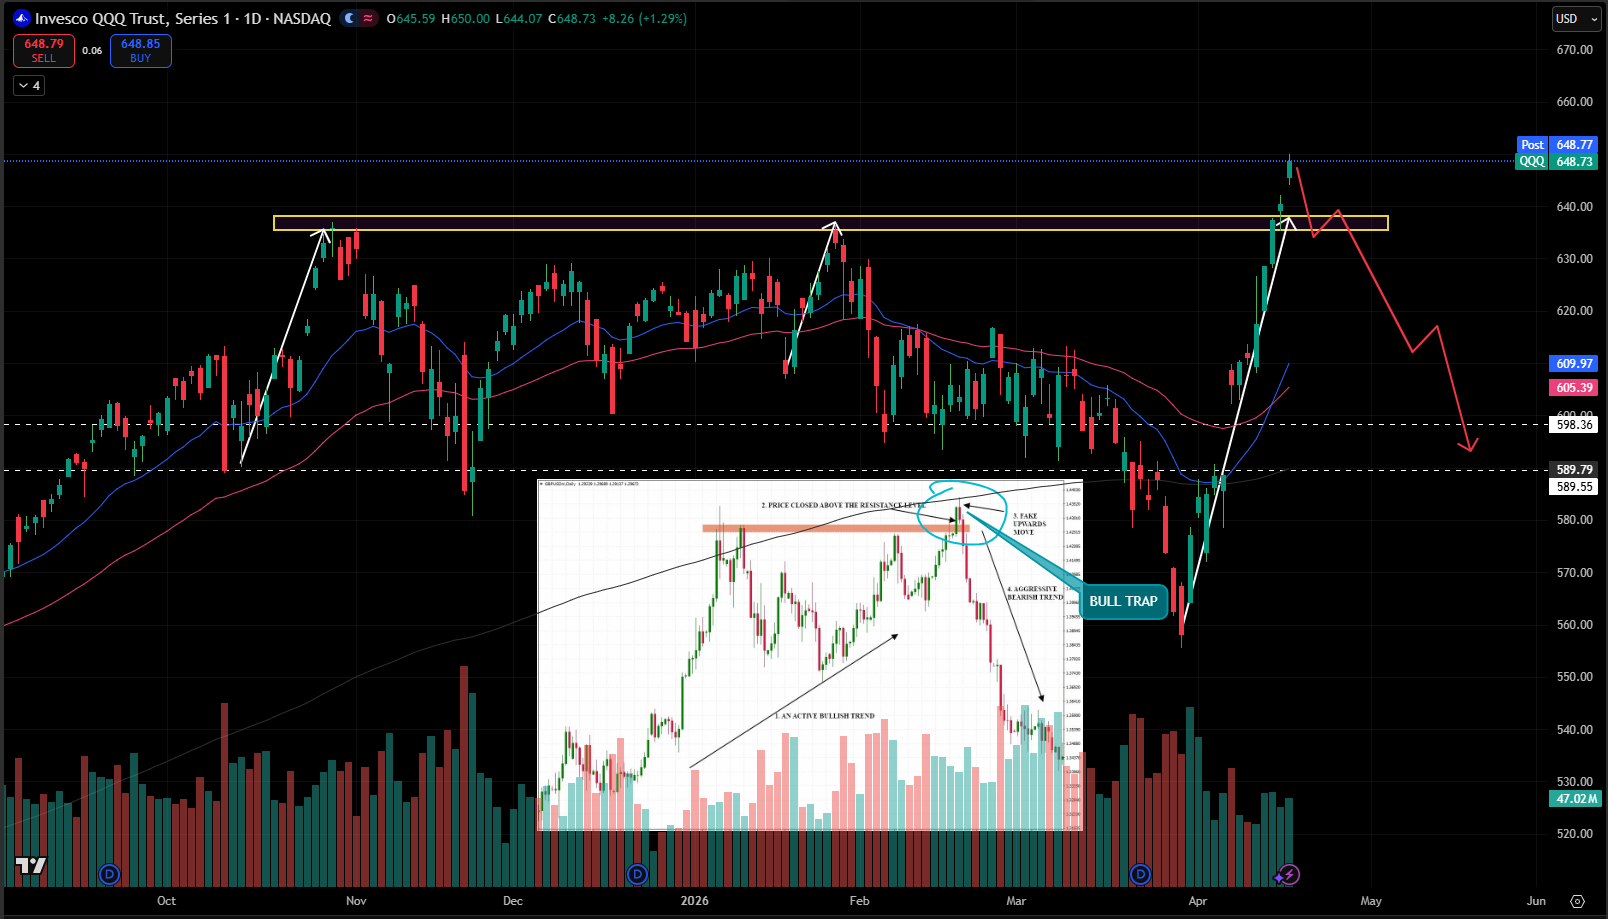Click the TradingView logo
Image resolution: width=1608 pixels, height=919 pixels.
(x=30, y=866)
